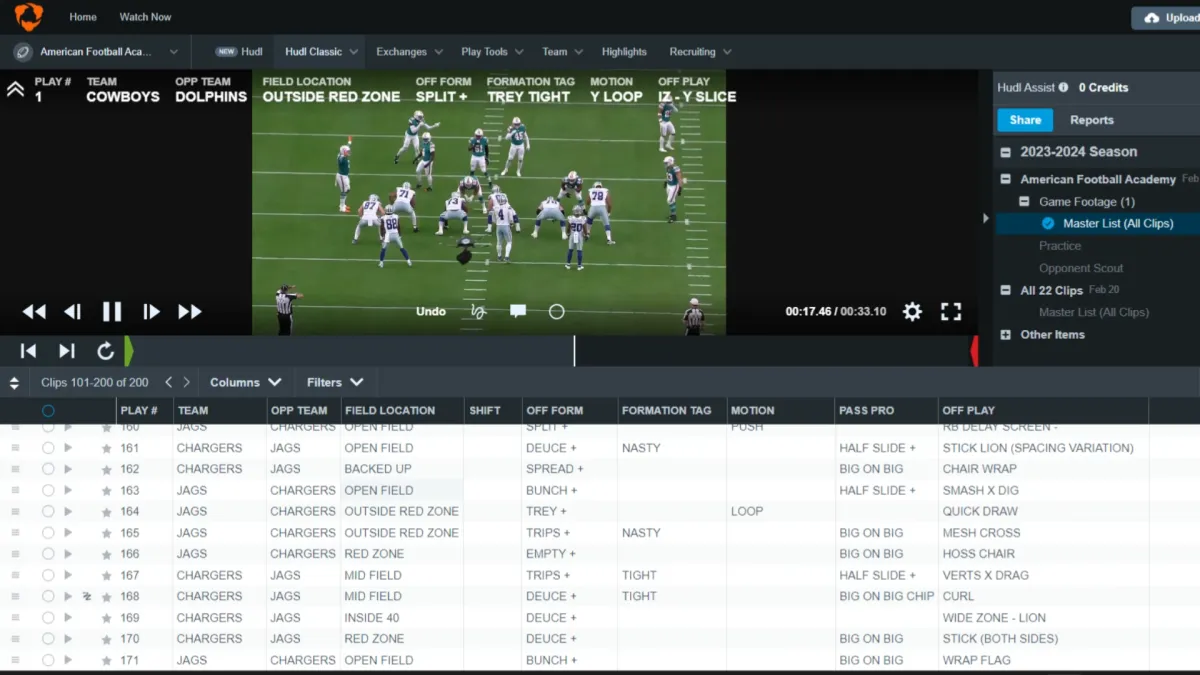Viewport: 1200px width, 675px height.
Task: Click the Hudl Assist info icon
Action: [x=1063, y=88]
